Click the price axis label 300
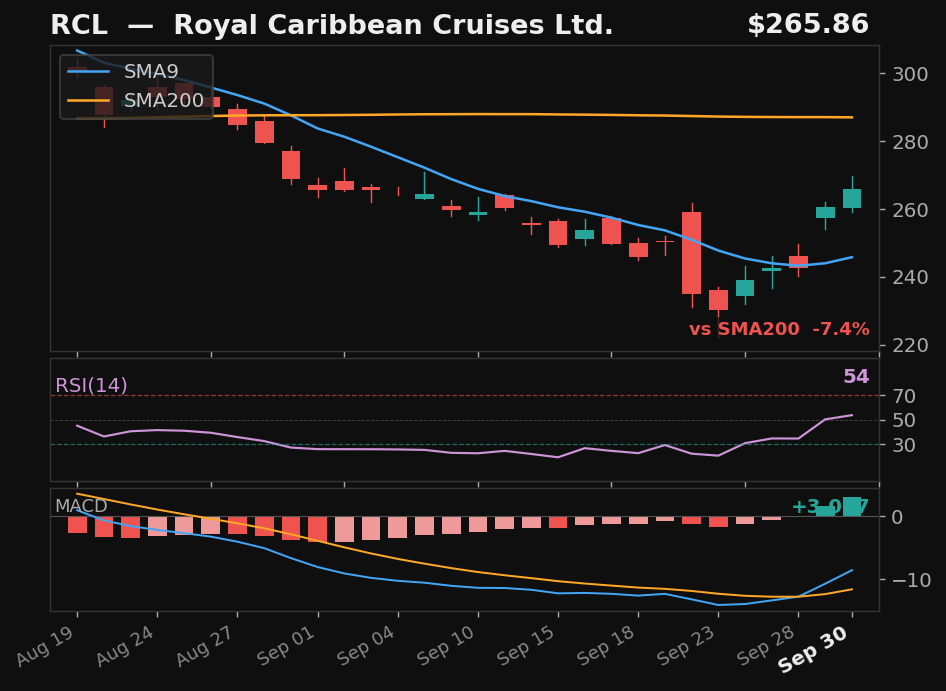 click(910, 74)
